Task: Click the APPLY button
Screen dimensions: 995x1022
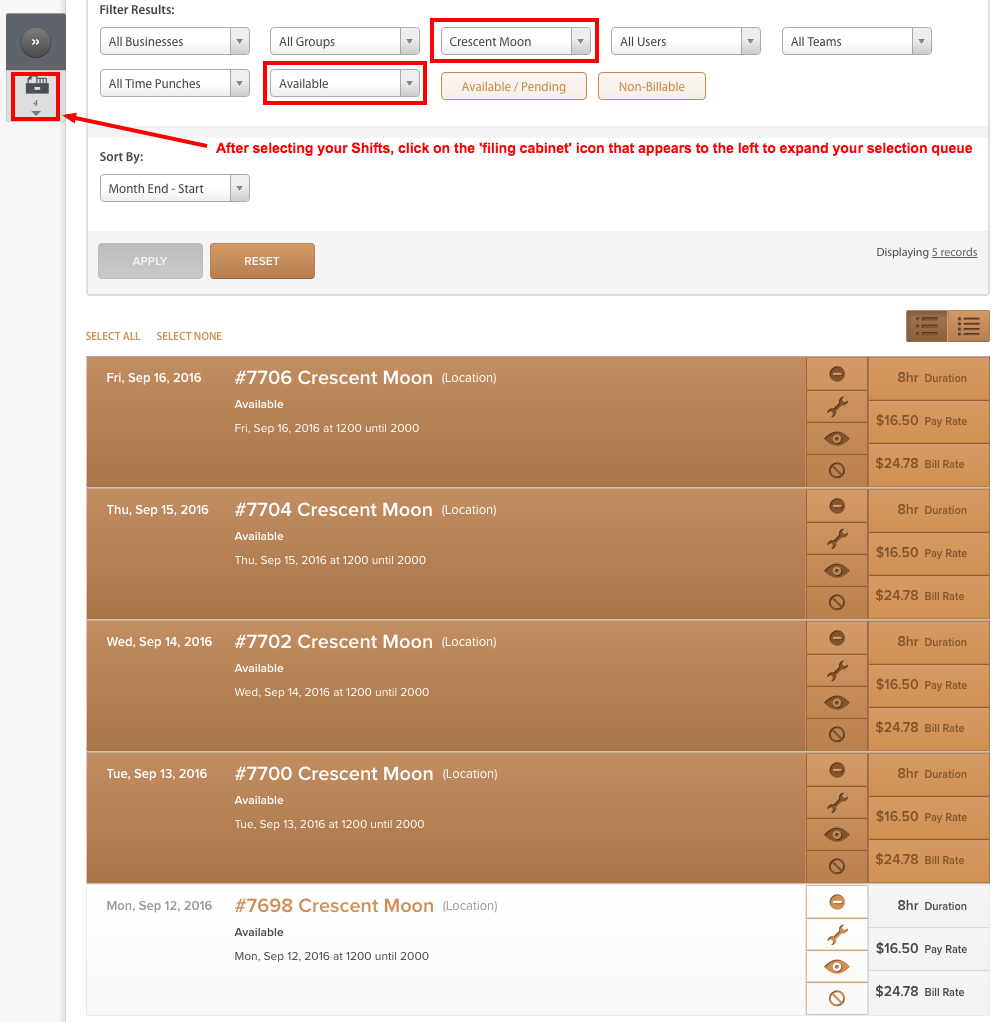Action: (x=150, y=261)
